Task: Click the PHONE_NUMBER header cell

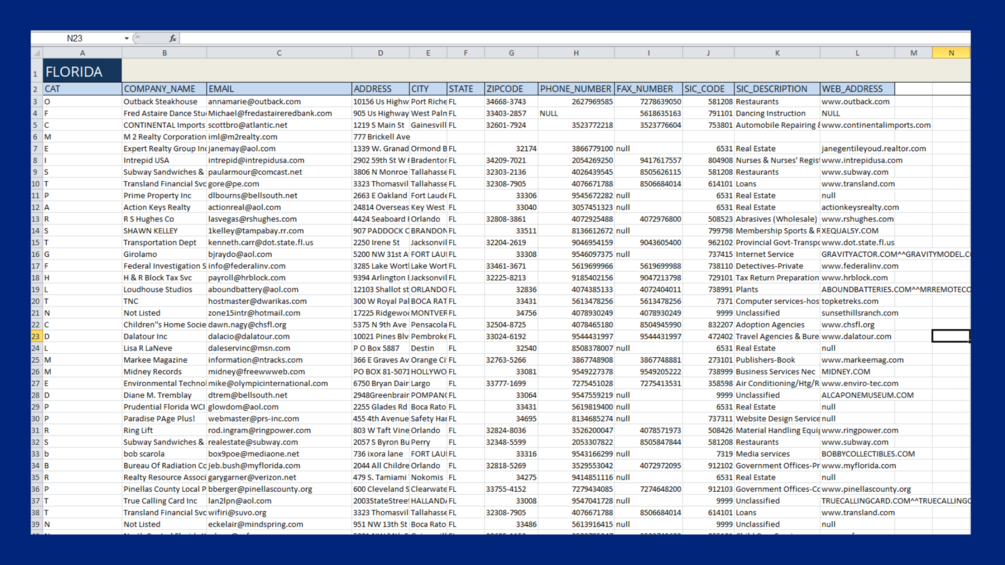Action: coord(576,89)
